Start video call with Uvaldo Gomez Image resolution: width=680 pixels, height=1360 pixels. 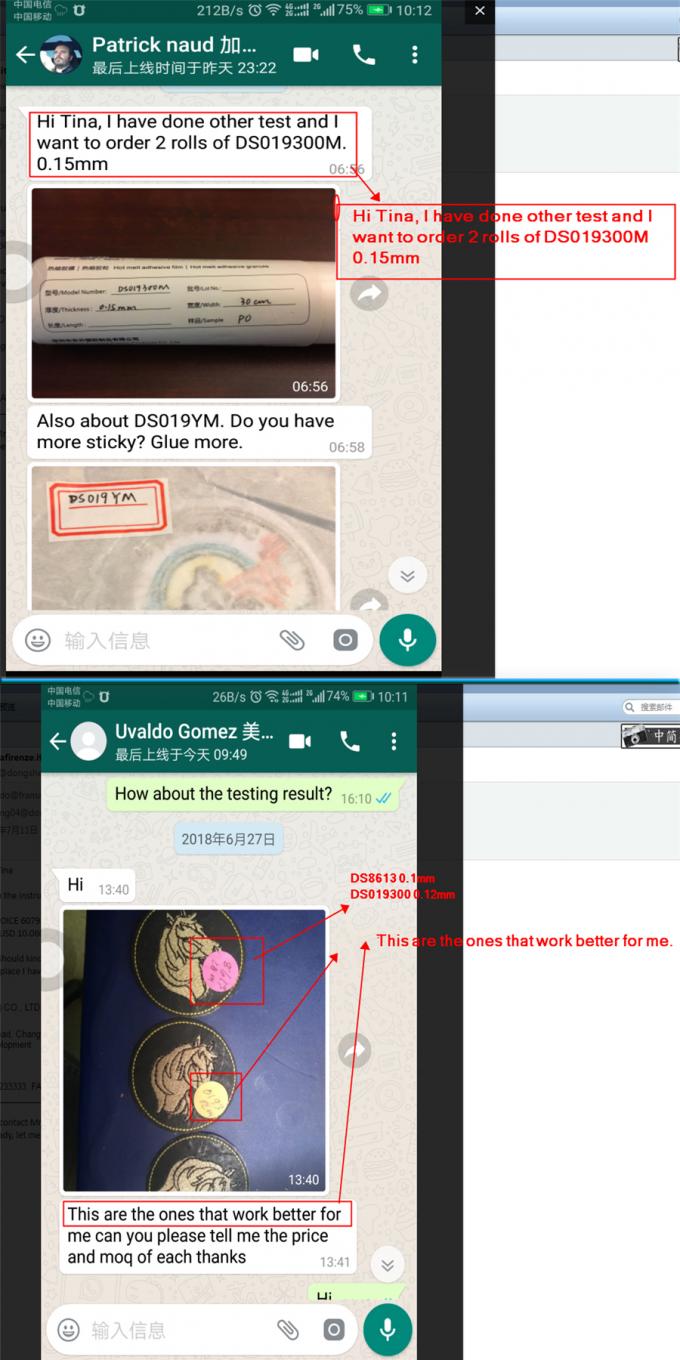300,741
